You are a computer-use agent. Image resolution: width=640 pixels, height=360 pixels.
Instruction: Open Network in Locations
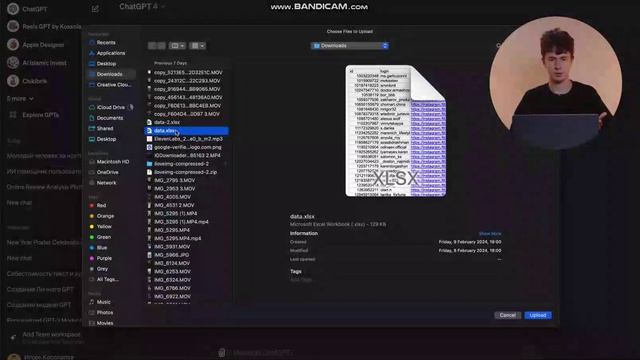[106, 183]
